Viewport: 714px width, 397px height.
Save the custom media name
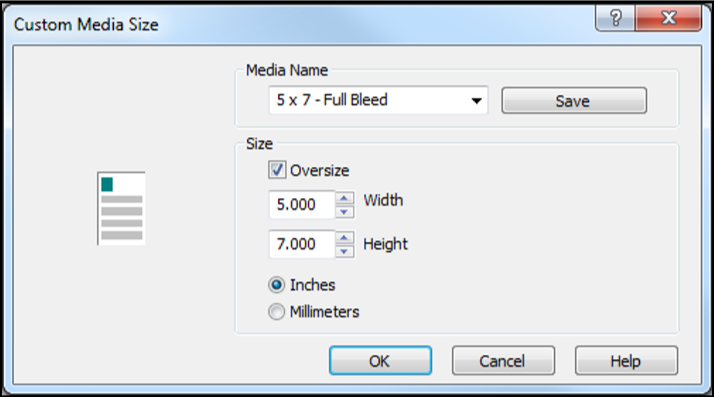coord(574,101)
